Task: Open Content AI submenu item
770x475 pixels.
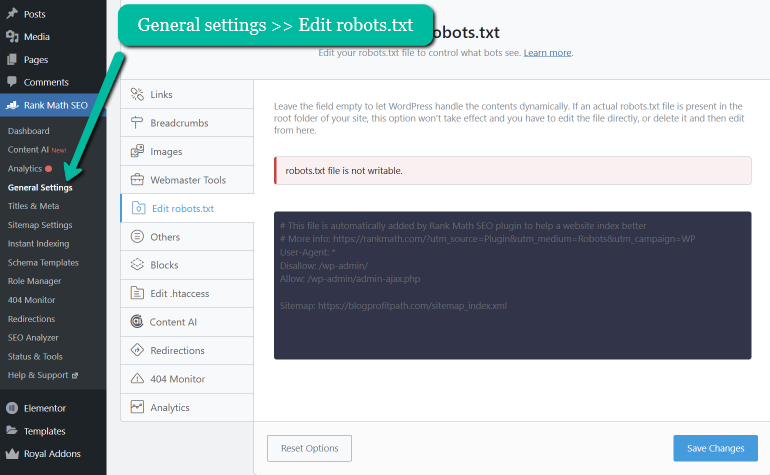Action: pos(28,149)
